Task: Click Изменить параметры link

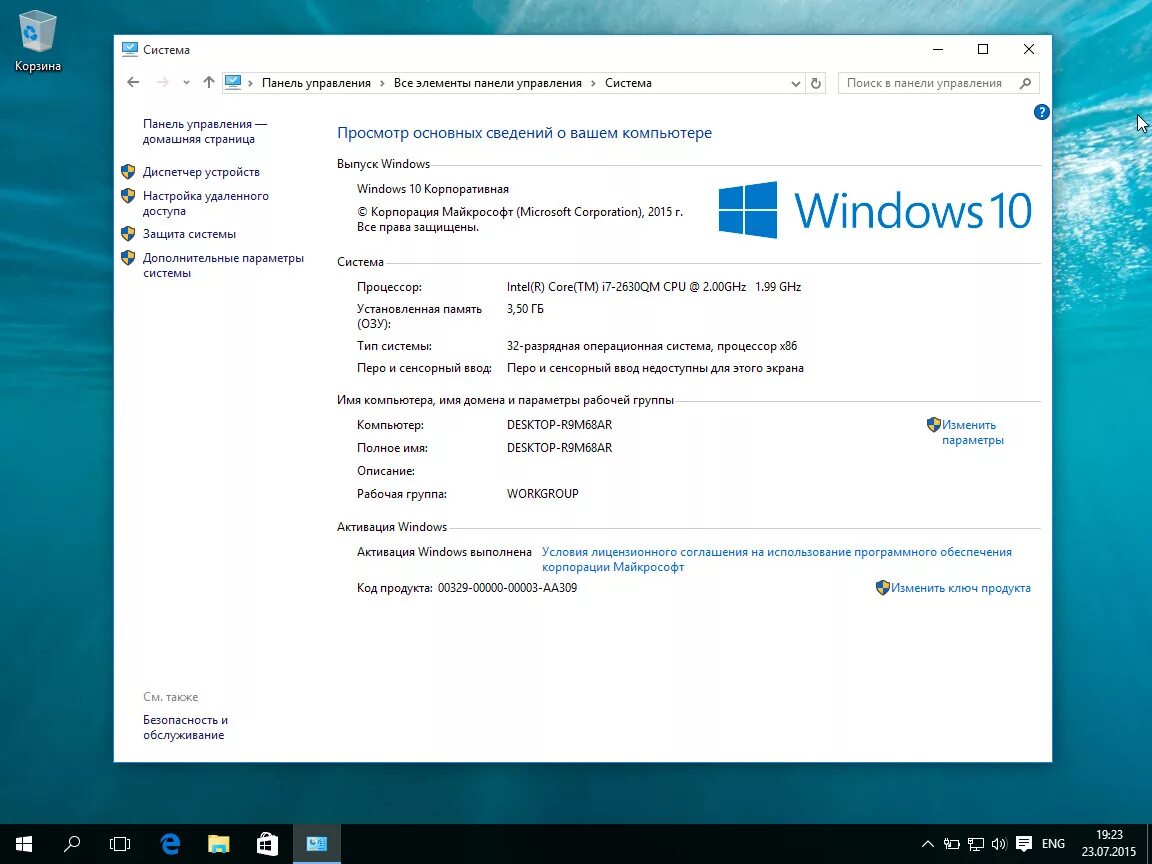Action: click(x=972, y=433)
